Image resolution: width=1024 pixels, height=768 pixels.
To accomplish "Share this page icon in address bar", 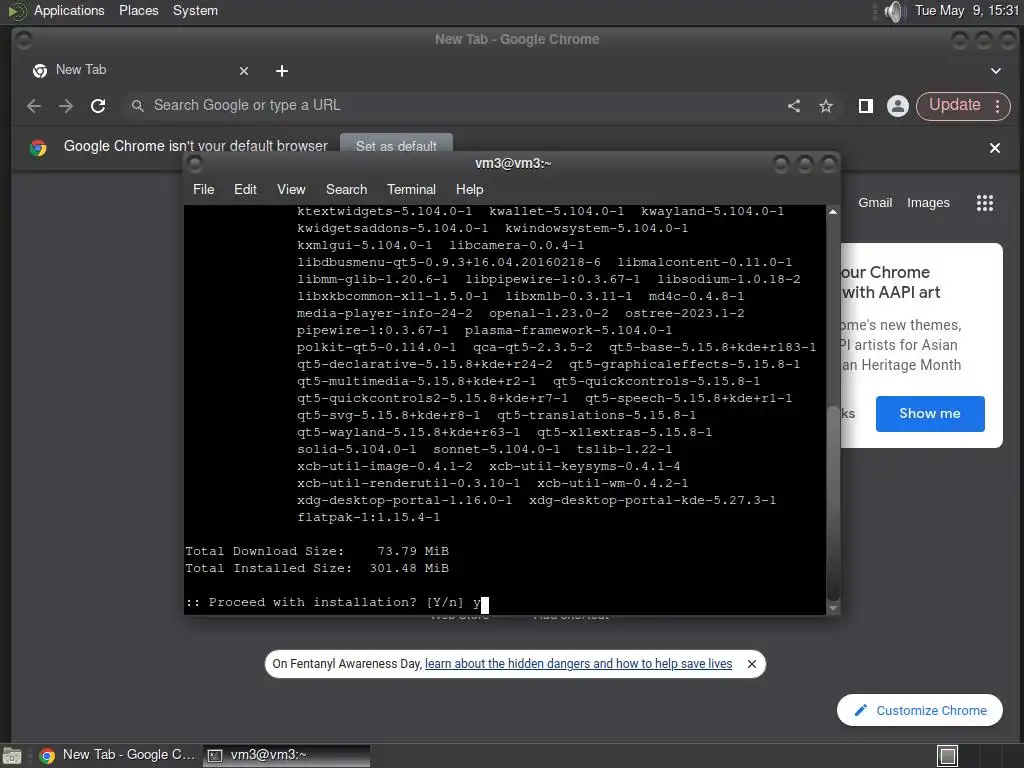I will [x=794, y=106].
